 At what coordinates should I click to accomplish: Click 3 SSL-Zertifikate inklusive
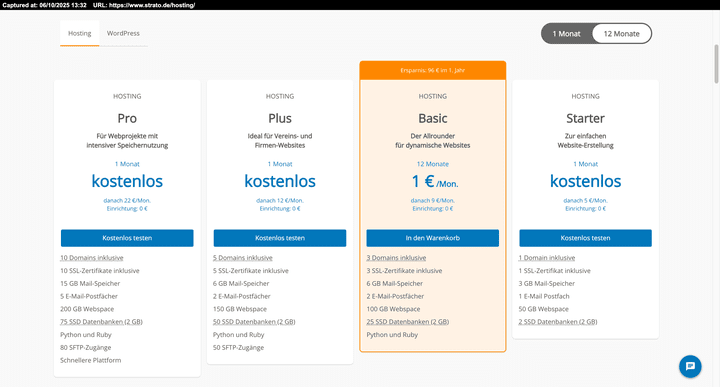pyautogui.click(x=404, y=271)
